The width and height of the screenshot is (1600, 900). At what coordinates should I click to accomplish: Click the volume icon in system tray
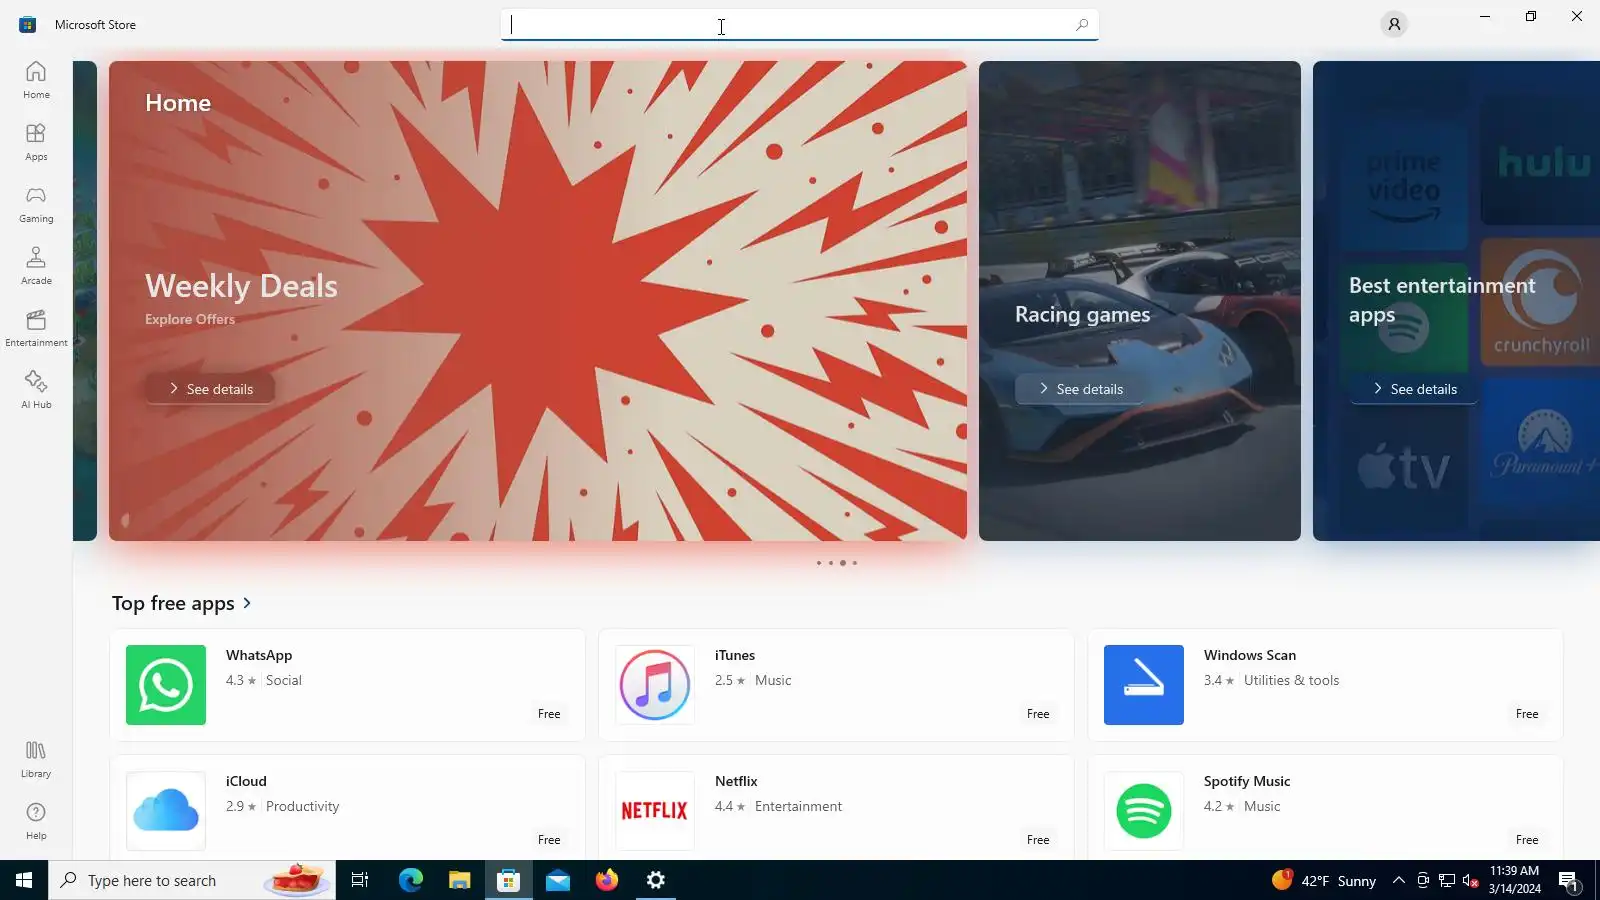tap(1470, 880)
